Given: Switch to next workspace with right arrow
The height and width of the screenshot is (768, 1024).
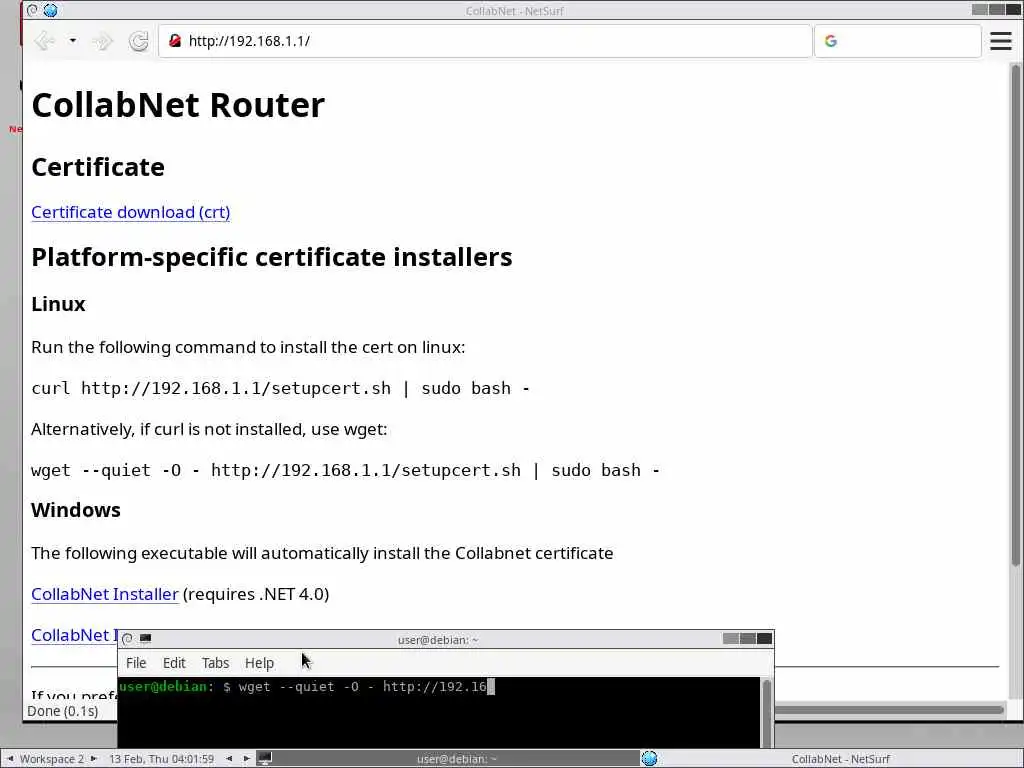Looking at the screenshot, I should pyautogui.click(x=93, y=759).
